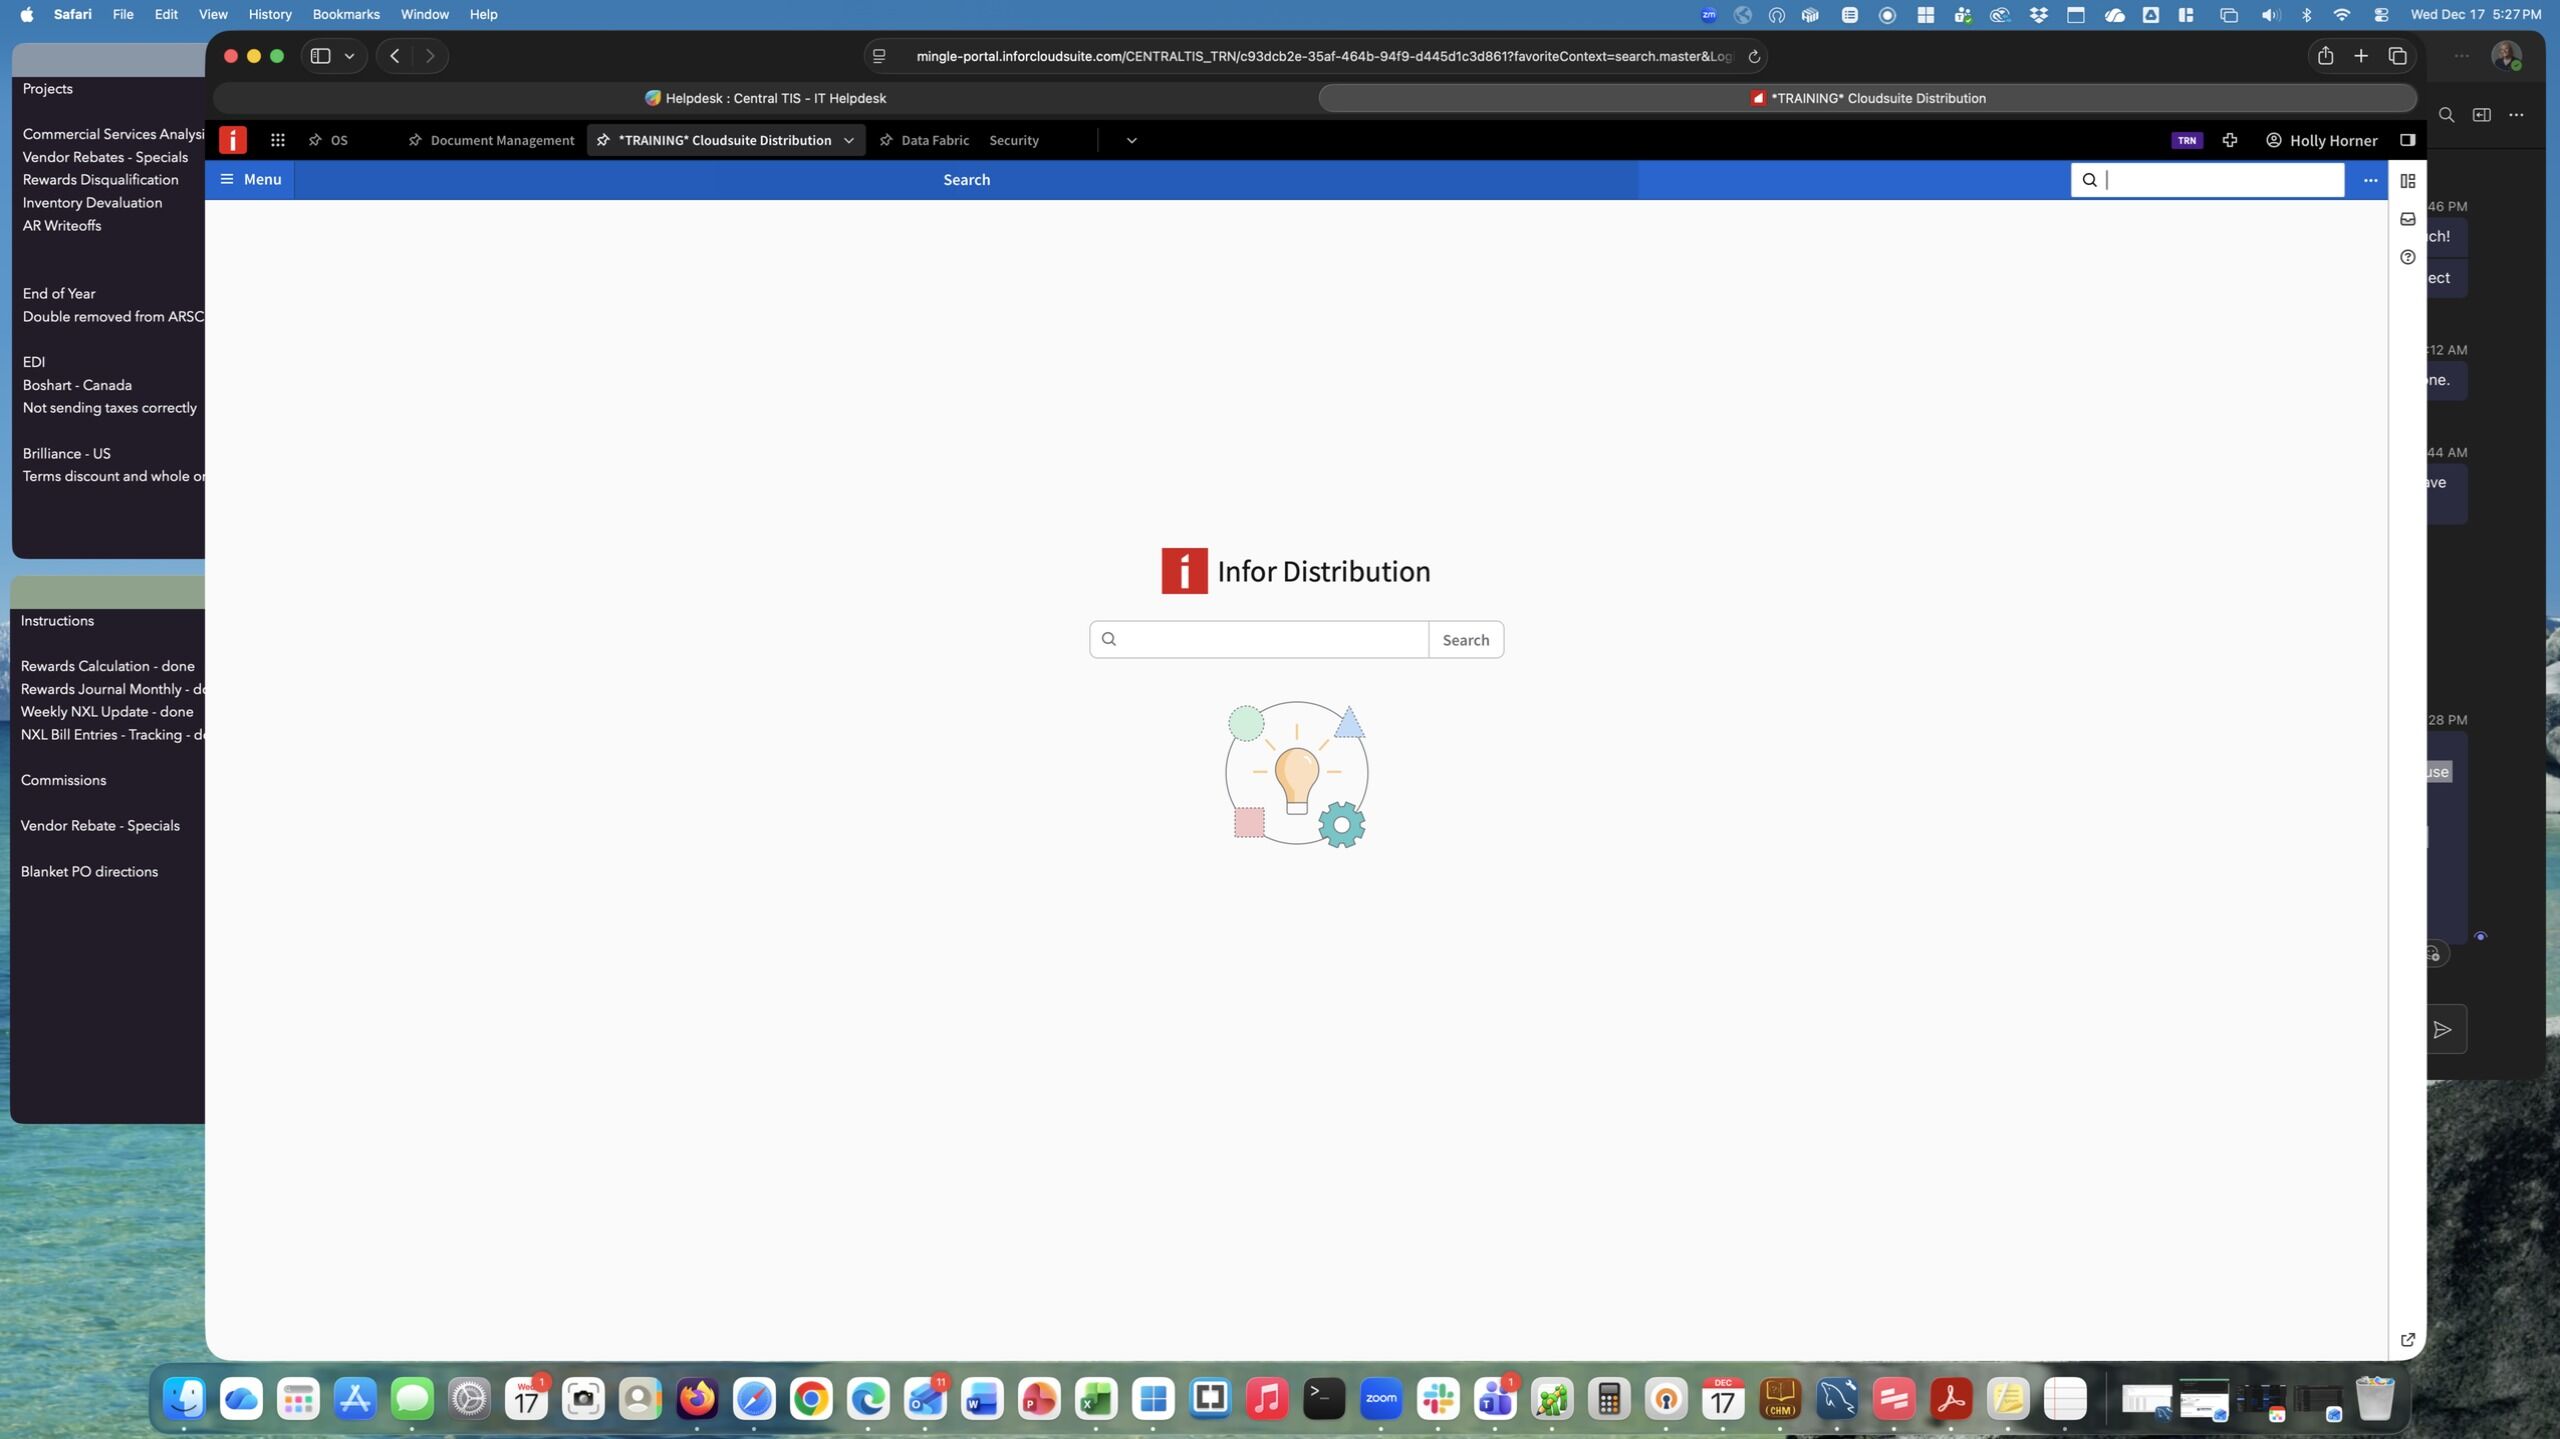This screenshot has height=1439, width=2560.
Task: Click Safari's Share icon
Action: [2325, 56]
